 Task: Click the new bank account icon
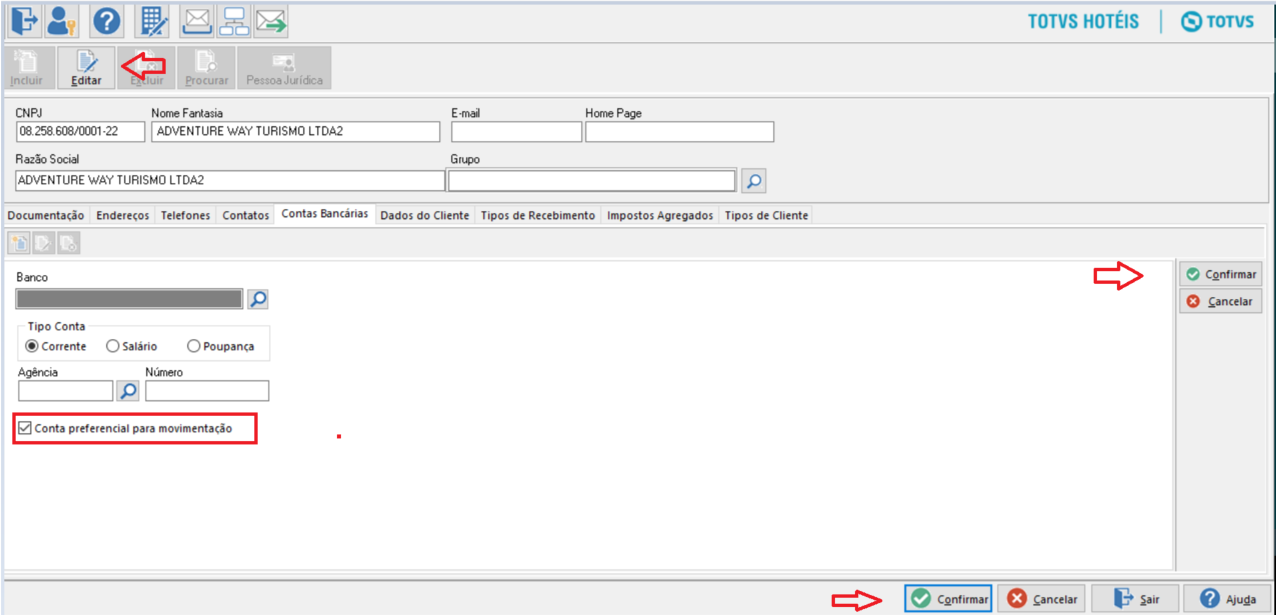click(19, 243)
